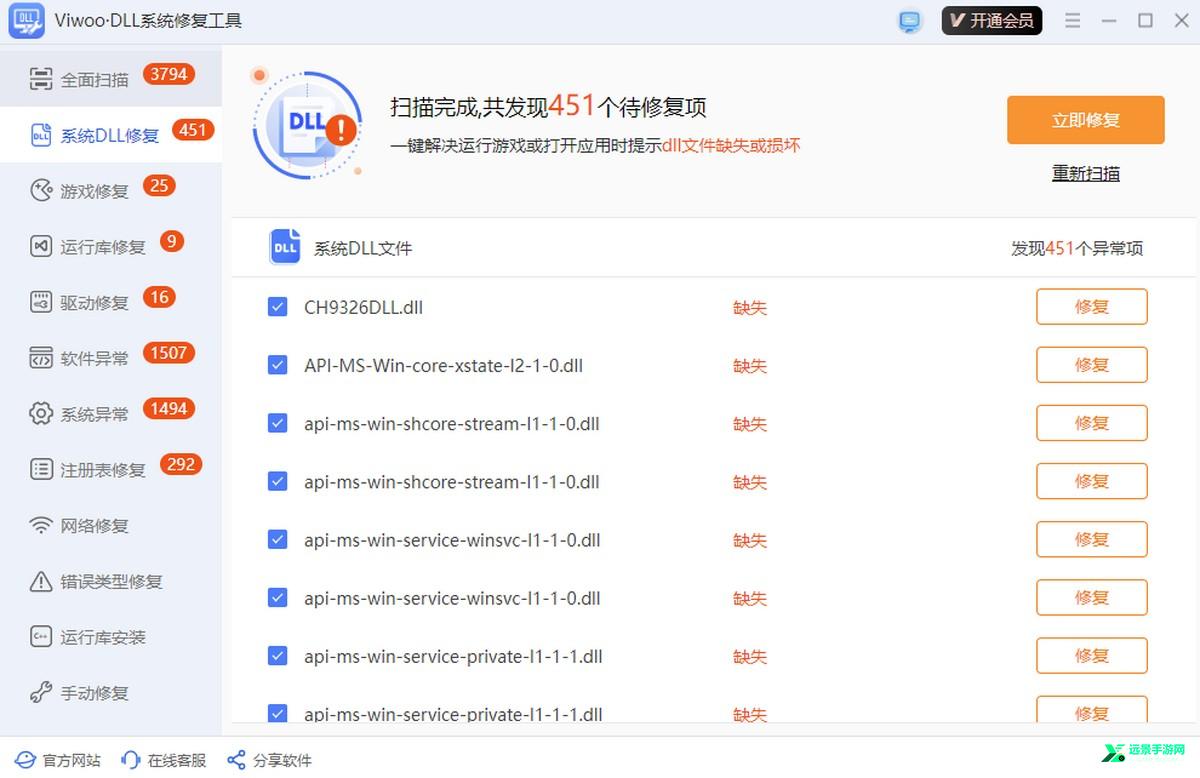Click the 重新扫描 link
Viewport: 1200px width, 778px height.
pyautogui.click(x=1085, y=173)
